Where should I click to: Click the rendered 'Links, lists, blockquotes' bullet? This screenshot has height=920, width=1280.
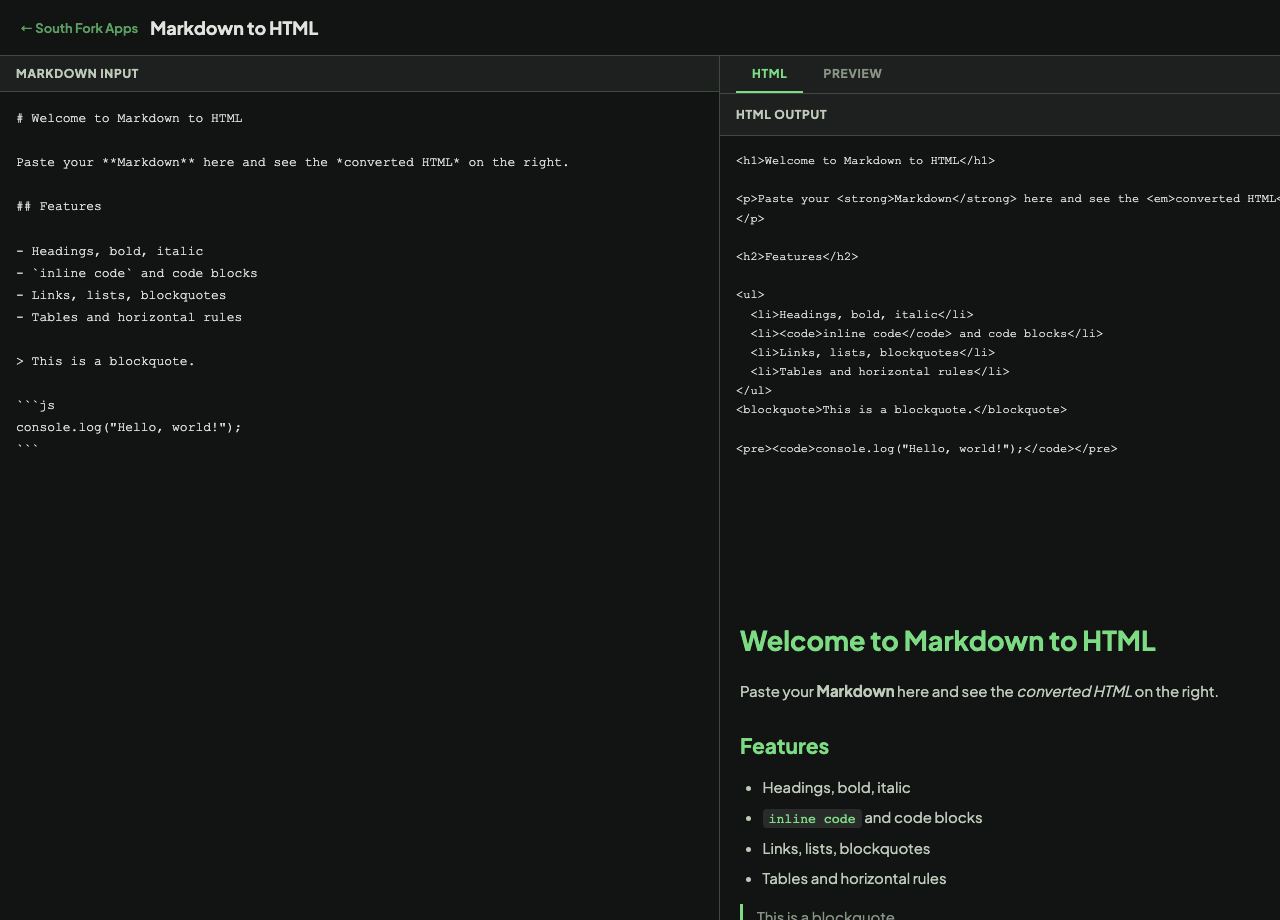pyautogui.click(x=846, y=848)
